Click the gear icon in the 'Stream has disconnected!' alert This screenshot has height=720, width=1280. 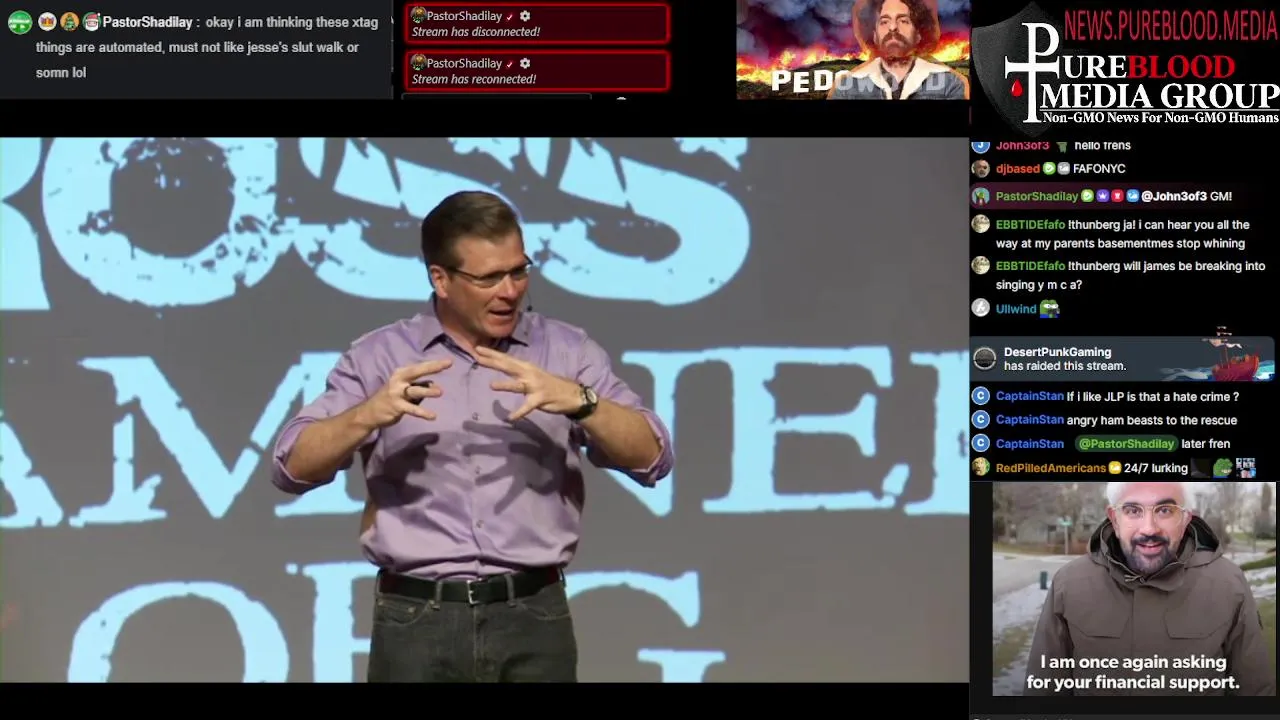coord(525,16)
